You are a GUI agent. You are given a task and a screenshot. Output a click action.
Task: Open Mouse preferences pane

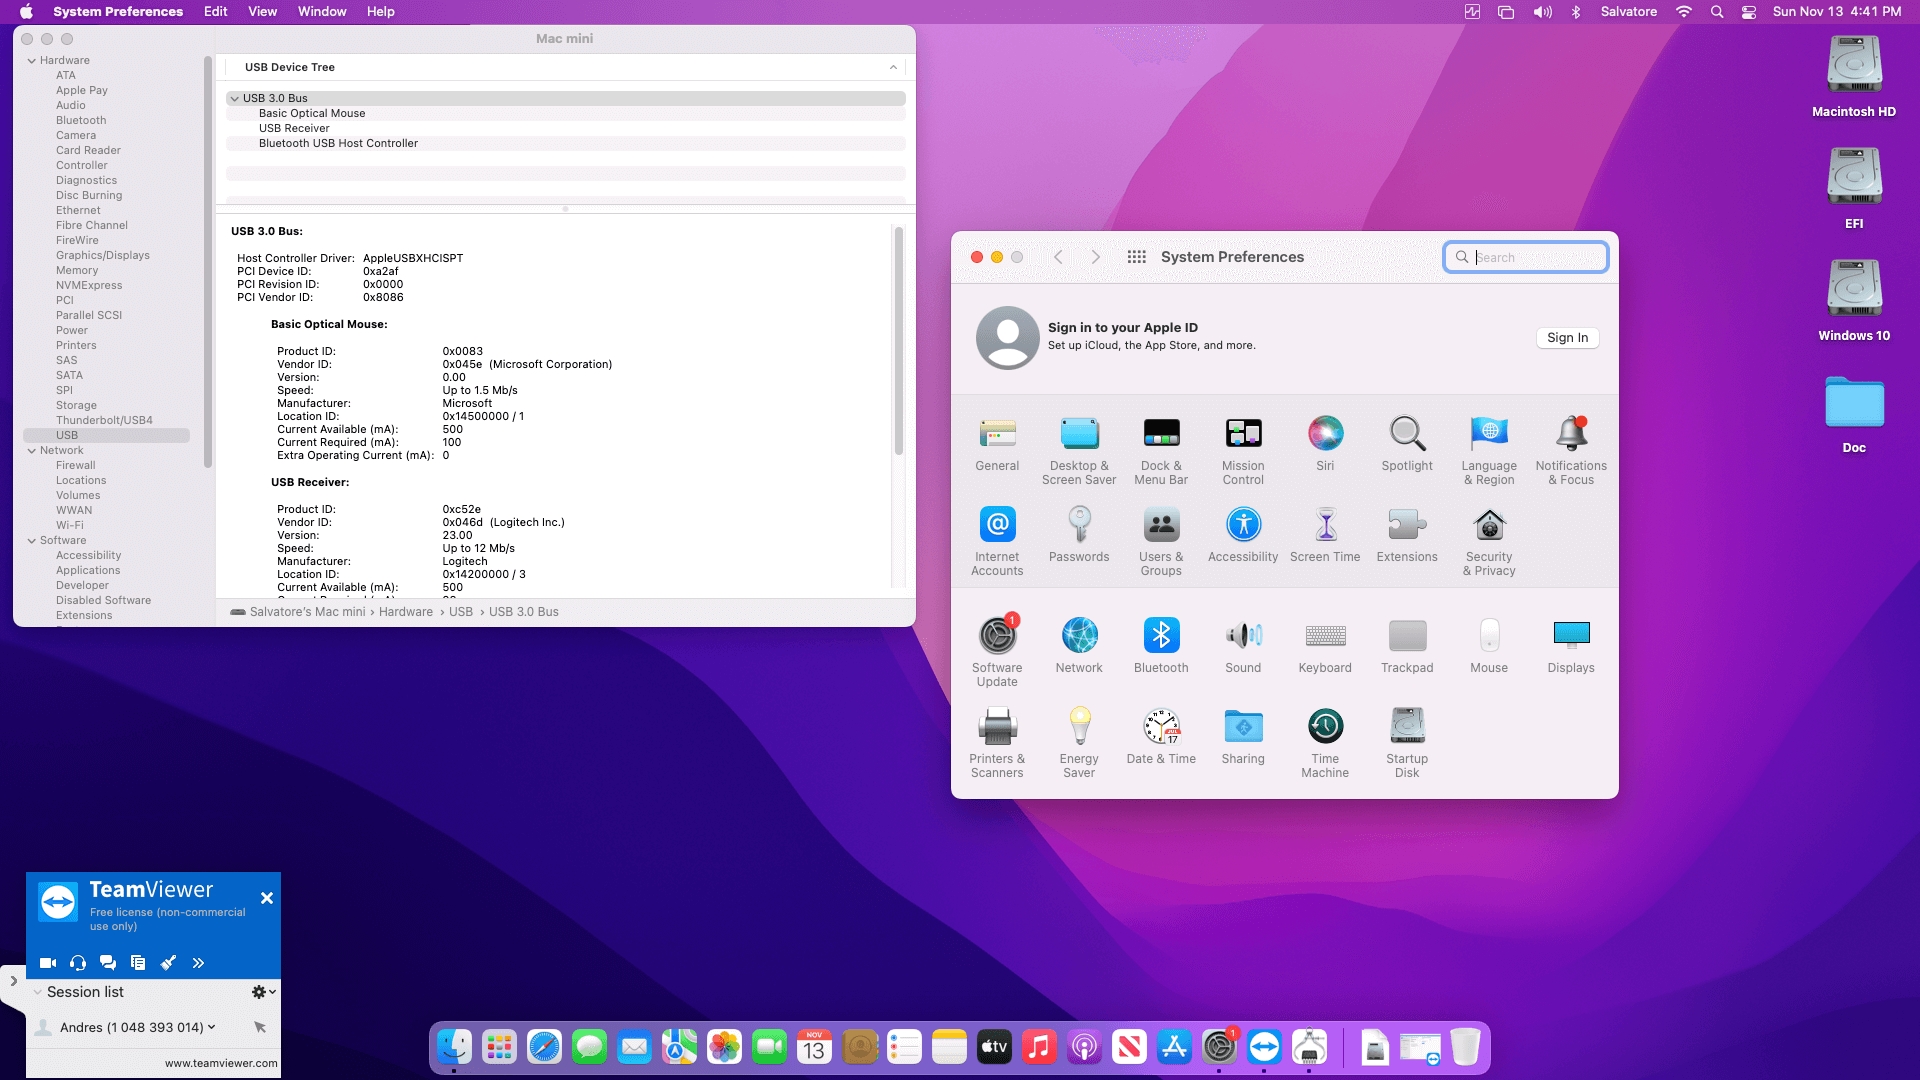tap(1489, 646)
